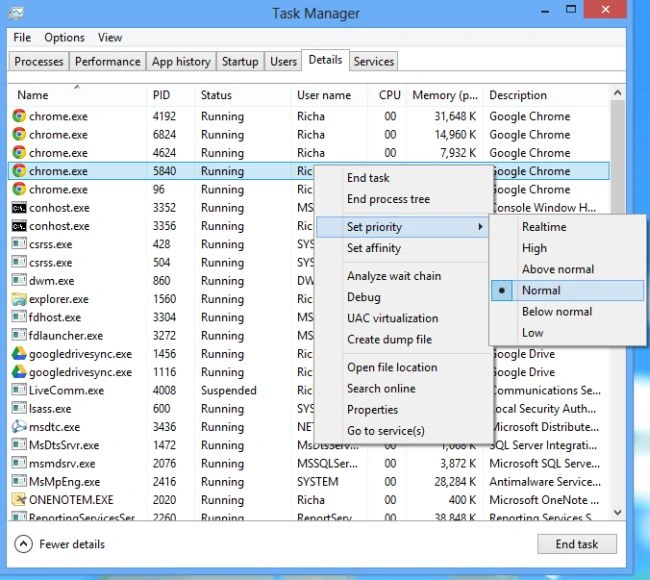
Task: Sort by the CPU column header
Action: (x=387, y=95)
